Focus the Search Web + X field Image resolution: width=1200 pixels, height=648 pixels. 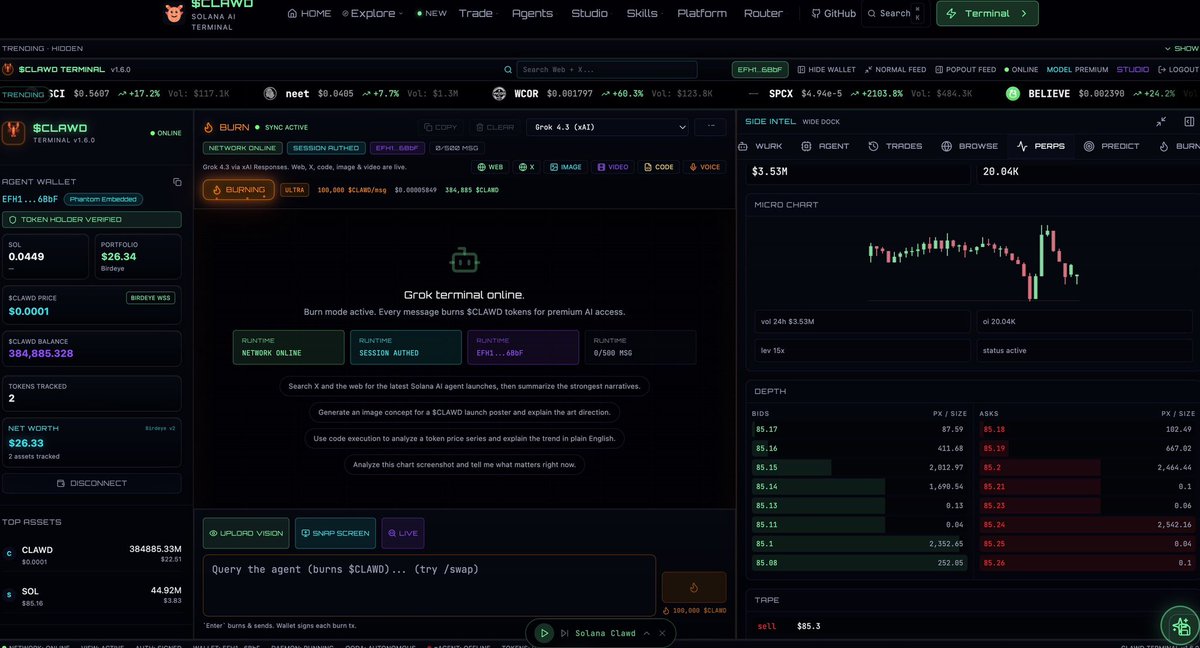607,70
